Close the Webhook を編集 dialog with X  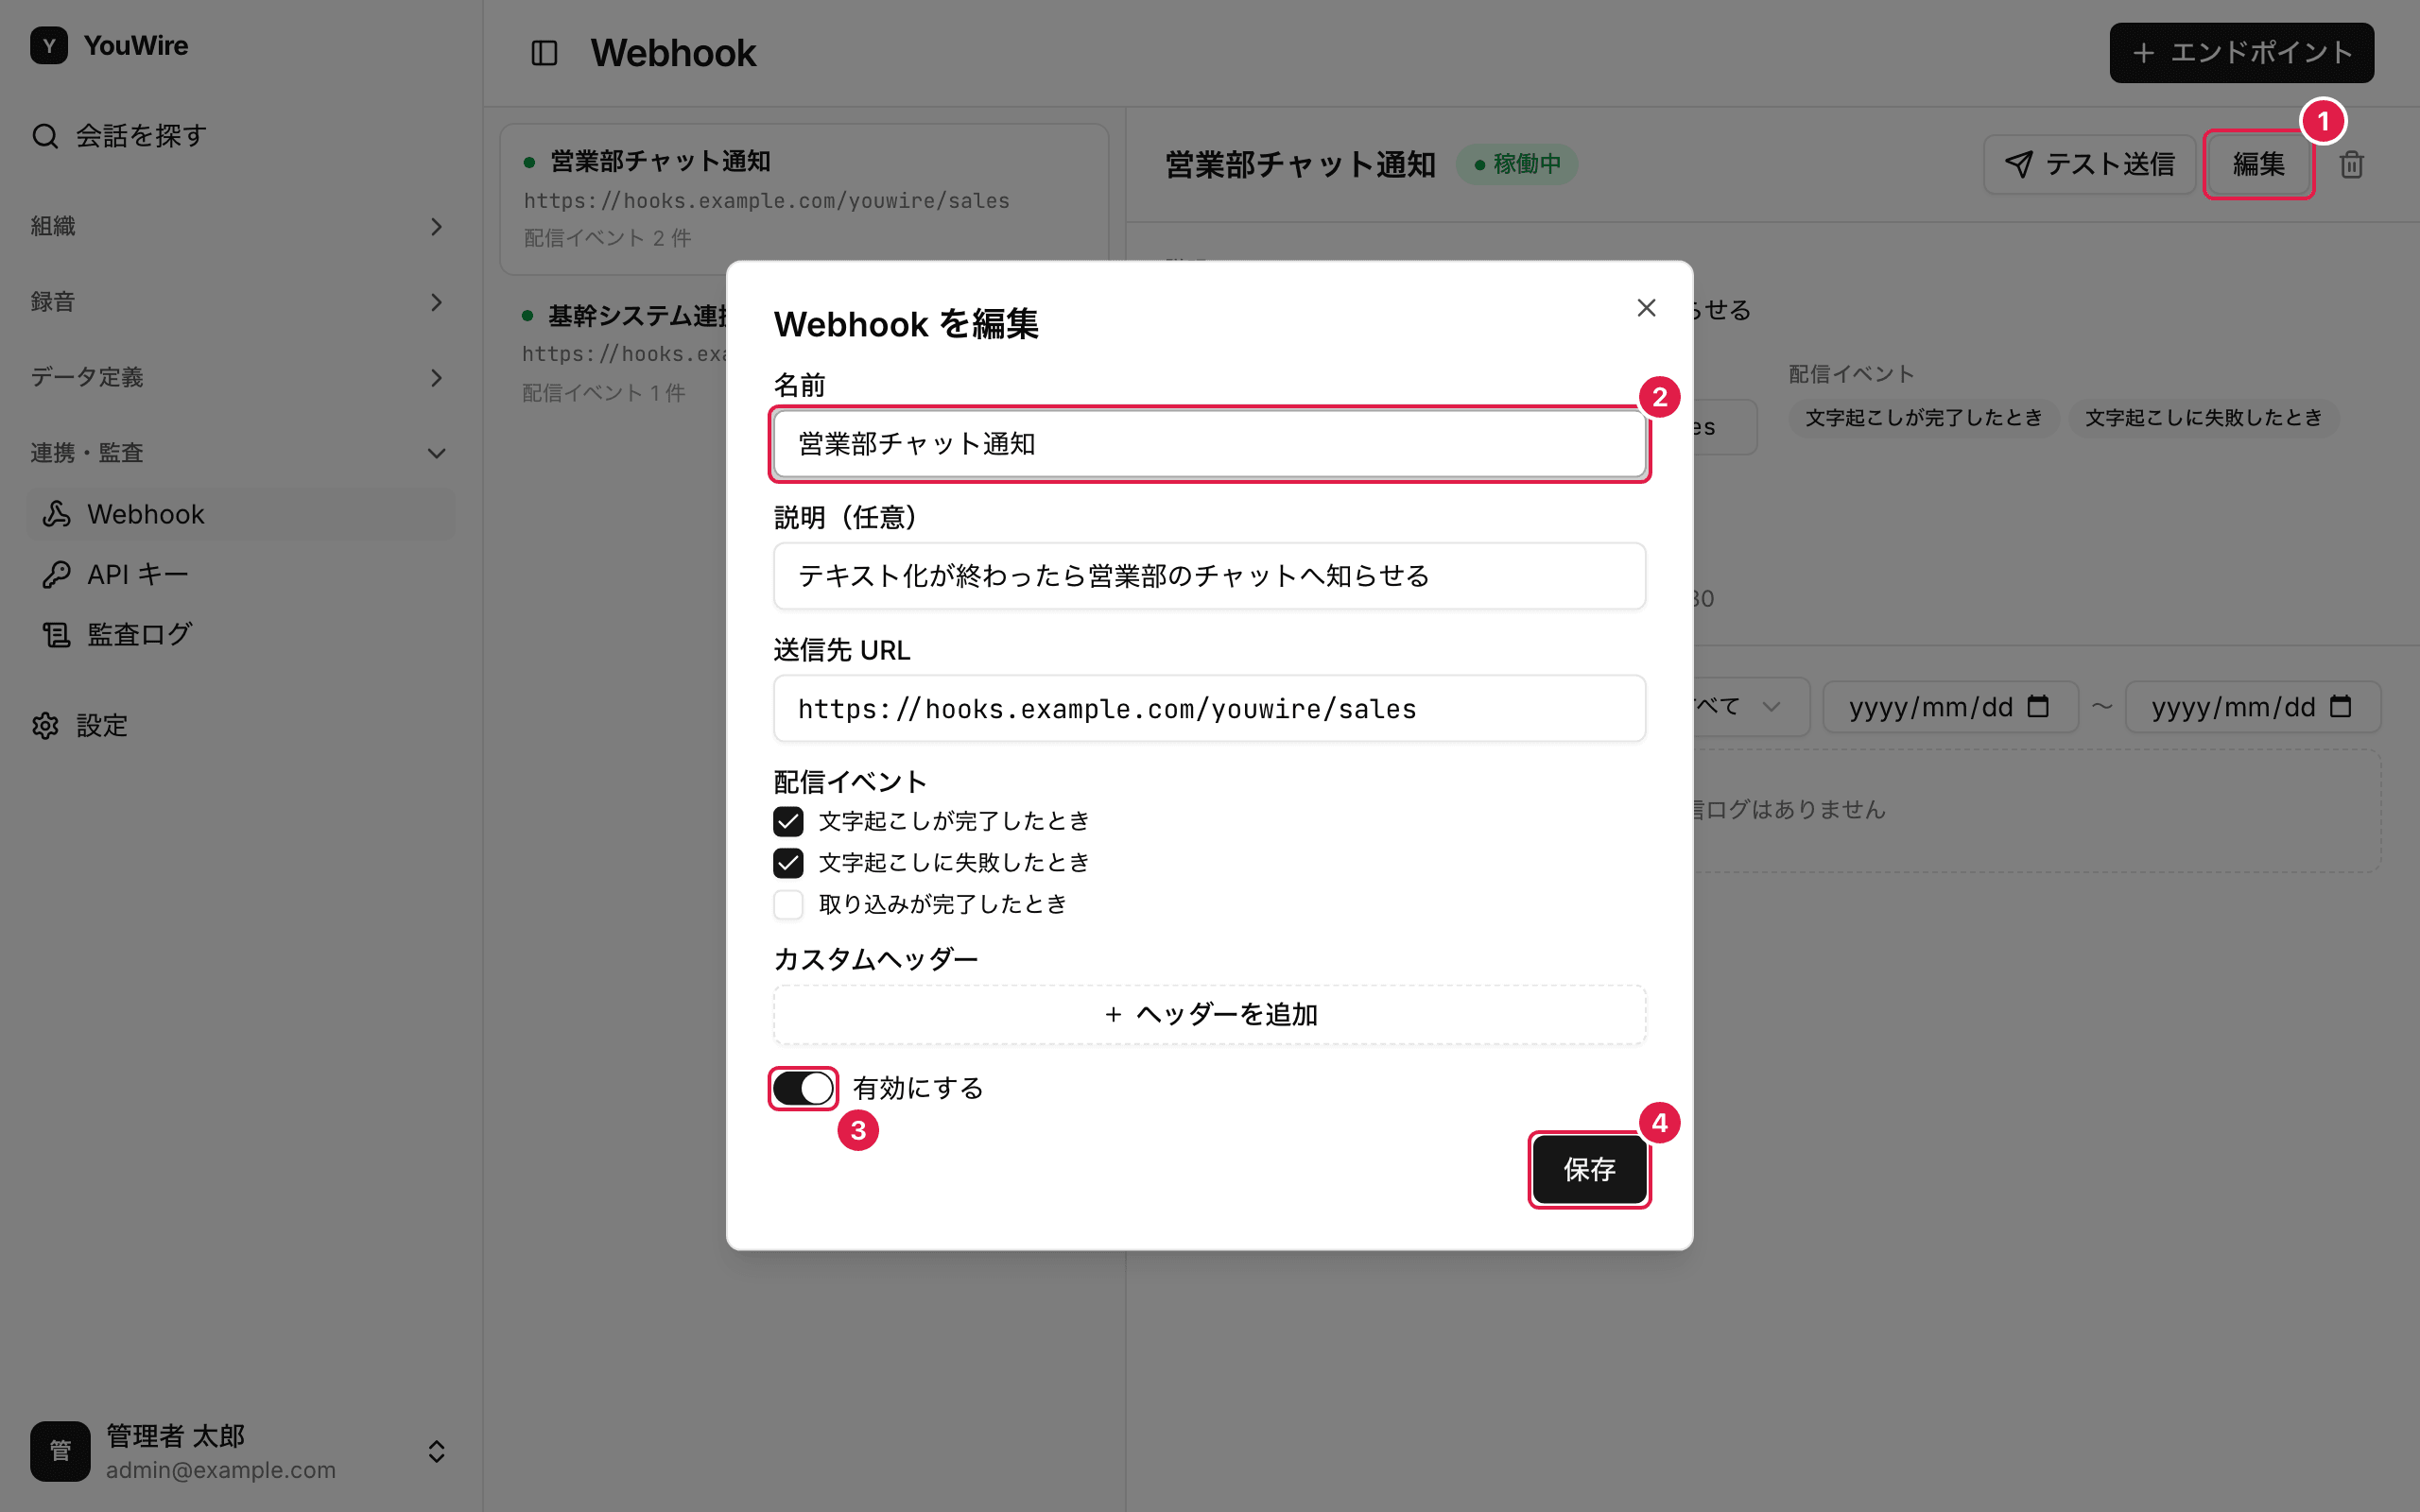click(1646, 308)
